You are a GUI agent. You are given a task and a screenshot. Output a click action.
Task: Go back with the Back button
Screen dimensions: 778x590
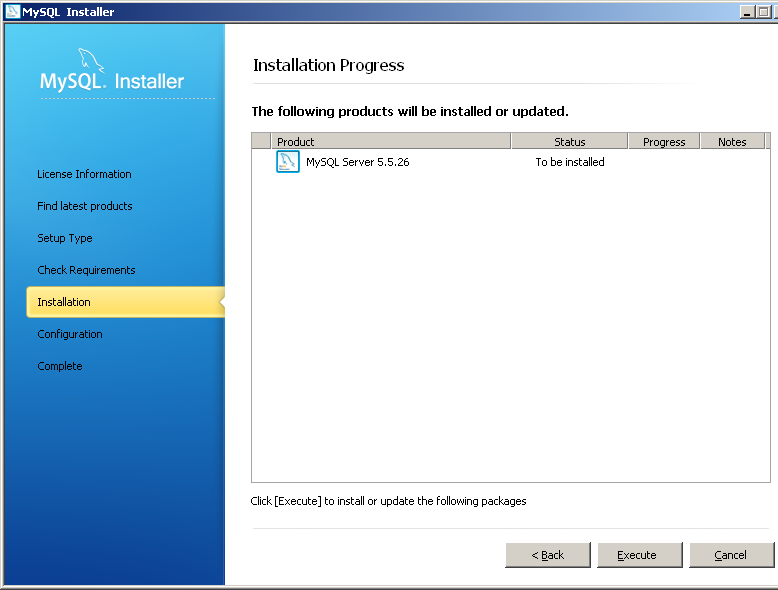(x=548, y=555)
